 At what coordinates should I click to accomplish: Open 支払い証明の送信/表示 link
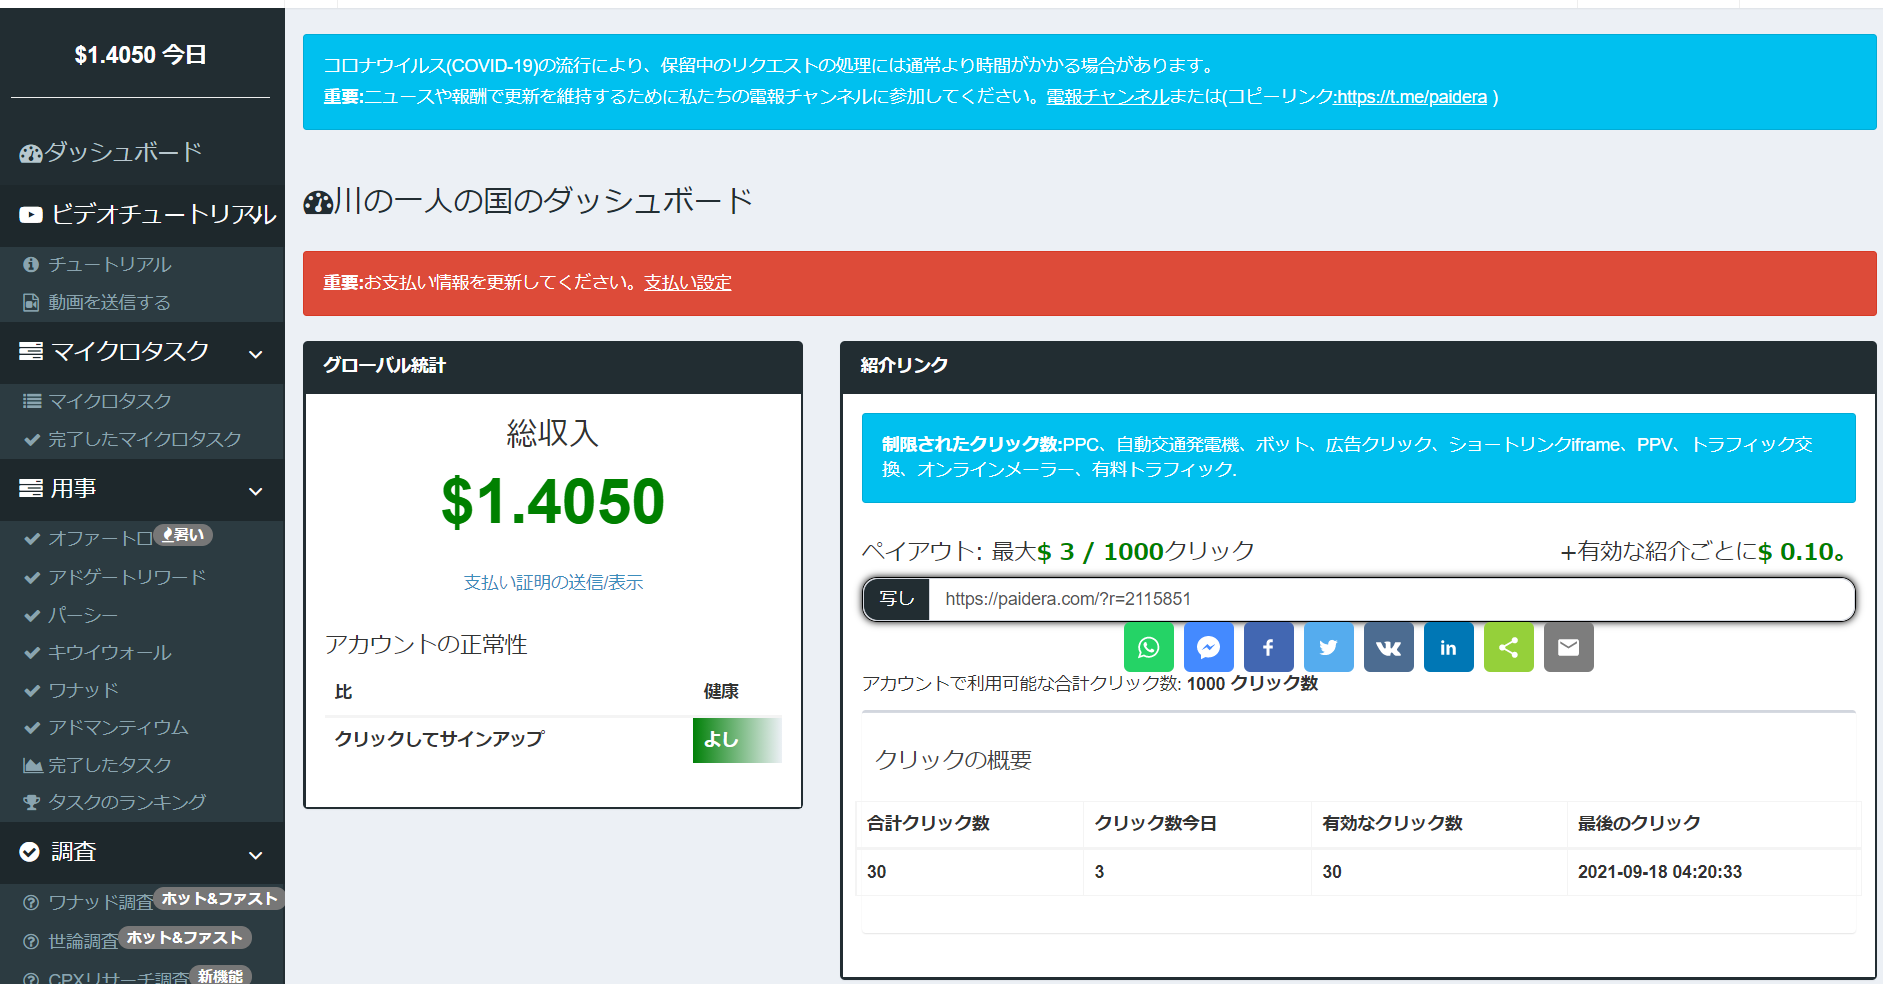coord(553,582)
